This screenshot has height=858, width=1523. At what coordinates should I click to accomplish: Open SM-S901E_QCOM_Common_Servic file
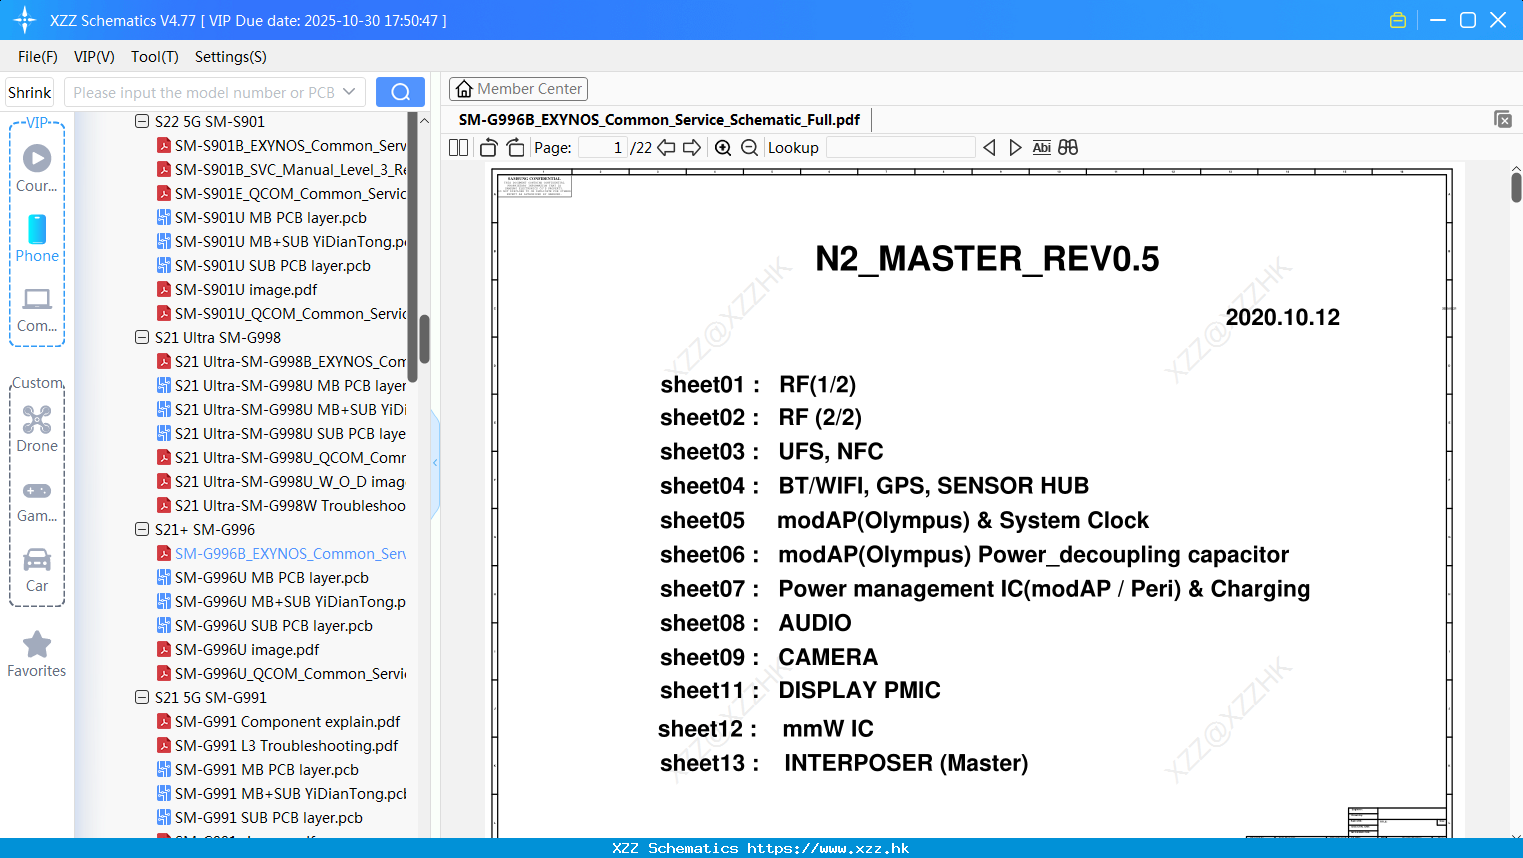281,194
